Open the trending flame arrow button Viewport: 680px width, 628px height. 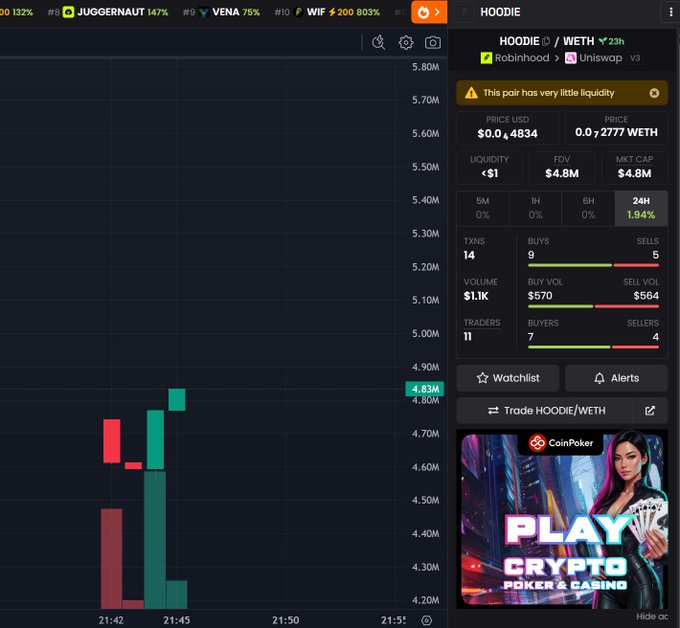429,12
